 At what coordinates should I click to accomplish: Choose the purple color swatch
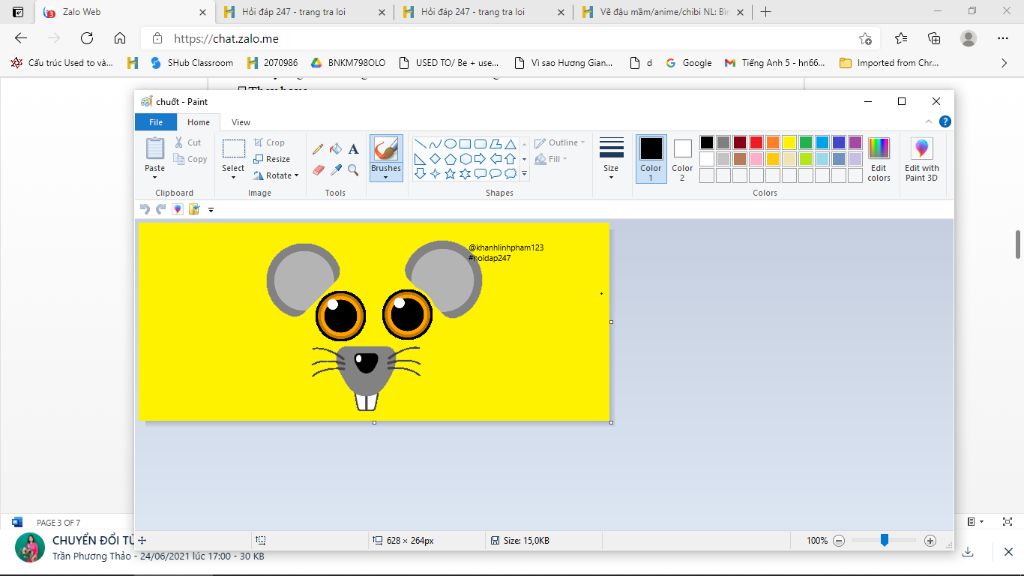pyautogui.click(x=856, y=142)
